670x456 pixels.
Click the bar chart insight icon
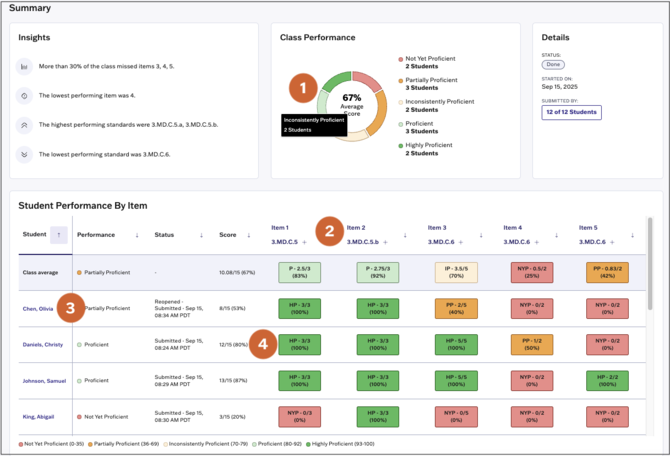[24, 67]
